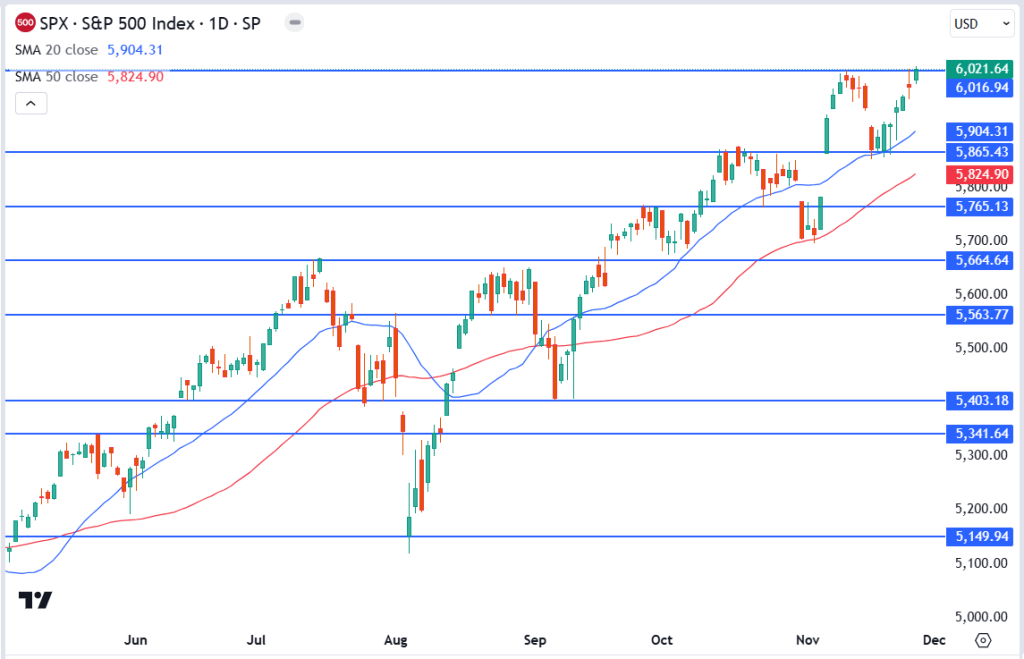Image resolution: width=1024 pixels, height=659 pixels.
Task: Click the 5,563.77 horizontal line label
Action: [980, 314]
